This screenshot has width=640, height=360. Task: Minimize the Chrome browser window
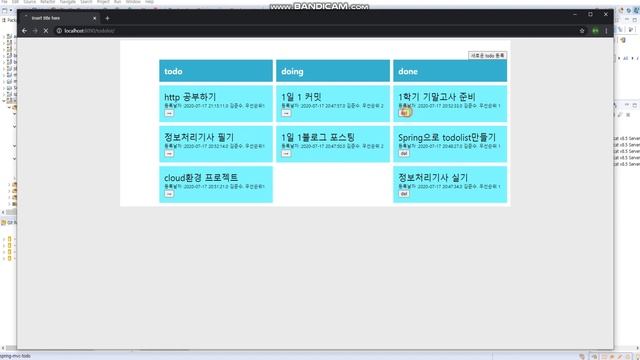(x=575, y=14)
